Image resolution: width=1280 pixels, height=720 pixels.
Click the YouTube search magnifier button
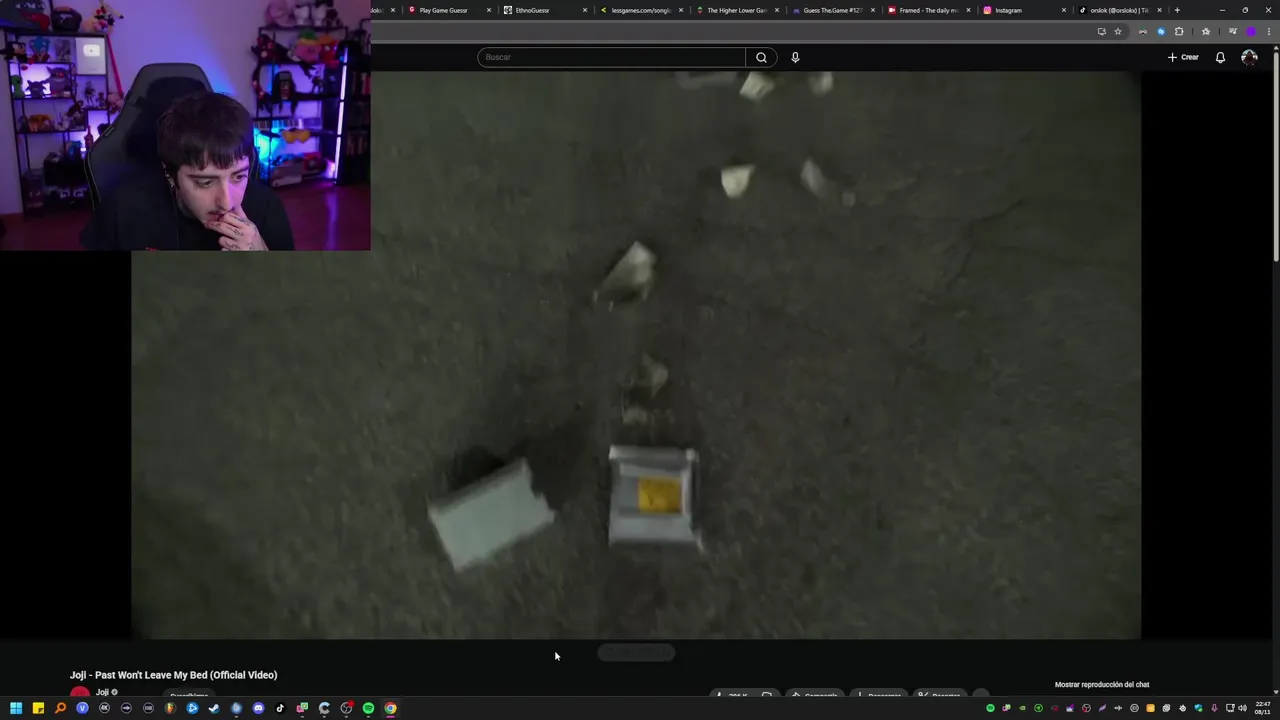pyautogui.click(x=761, y=57)
